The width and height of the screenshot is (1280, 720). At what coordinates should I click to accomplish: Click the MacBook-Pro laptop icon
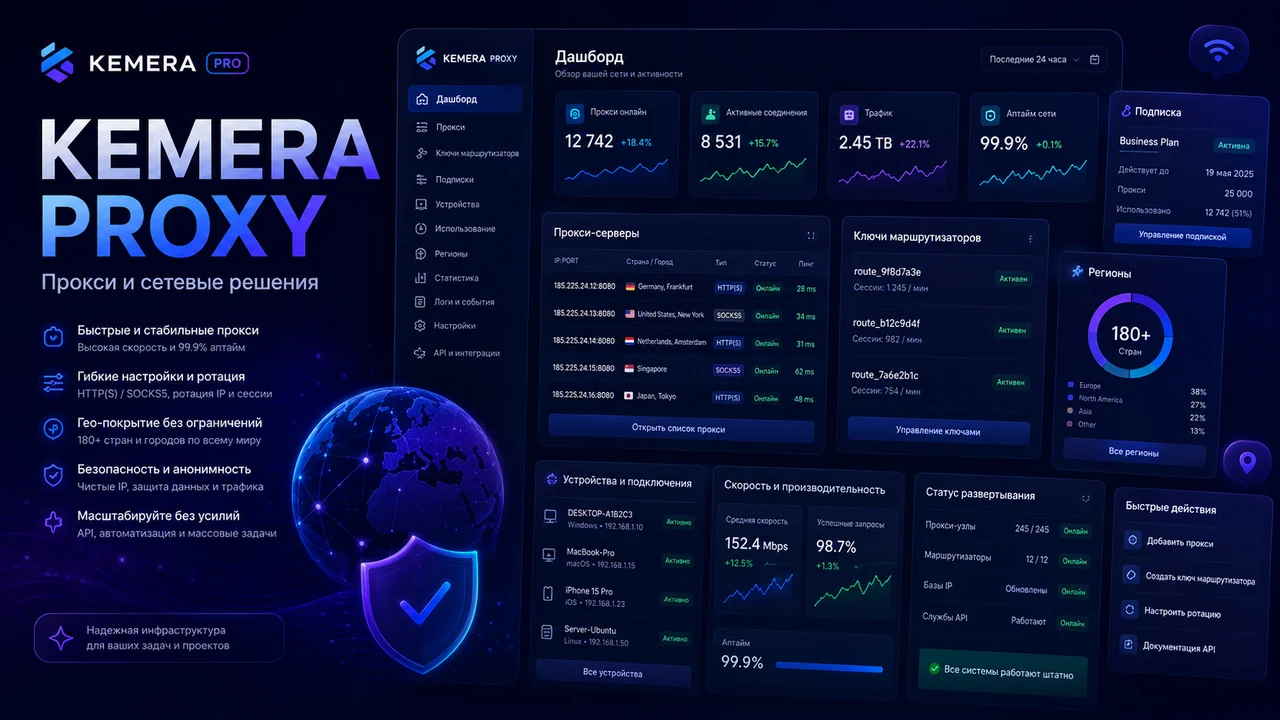coord(549,555)
